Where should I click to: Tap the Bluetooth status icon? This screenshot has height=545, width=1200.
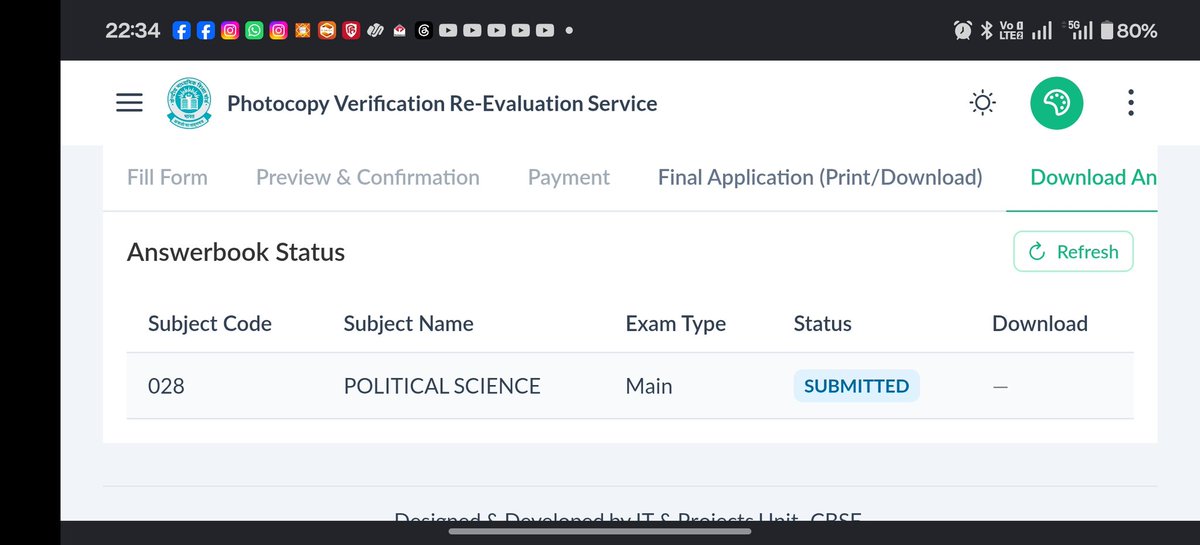point(986,31)
